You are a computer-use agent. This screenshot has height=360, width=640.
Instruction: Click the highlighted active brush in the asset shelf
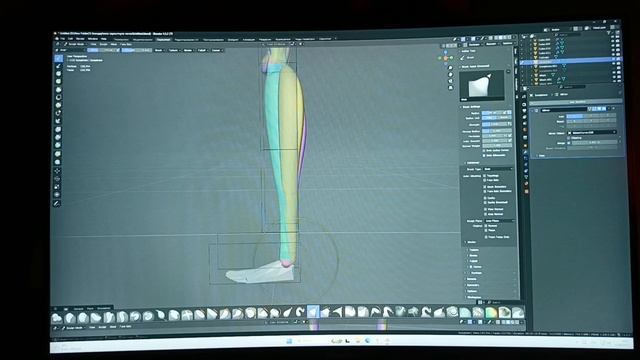tap(313, 312)
